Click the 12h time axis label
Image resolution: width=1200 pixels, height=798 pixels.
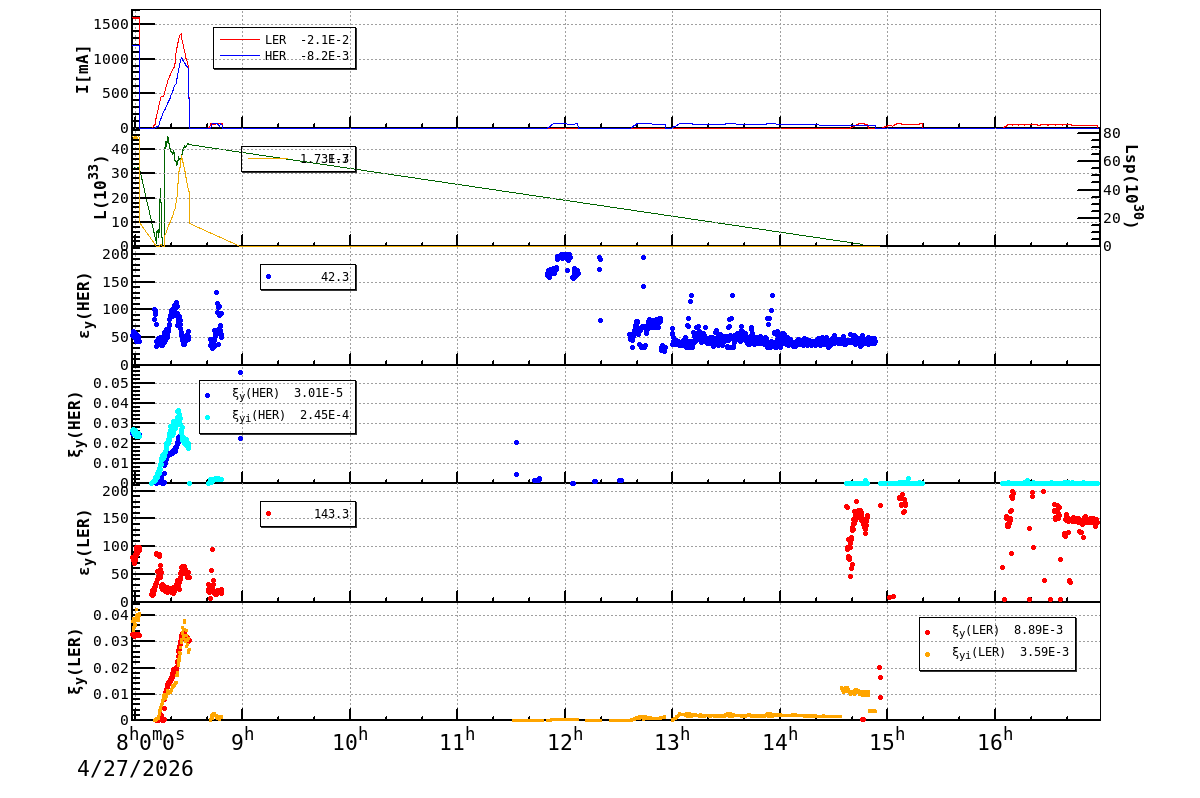[x=565, y=743]
